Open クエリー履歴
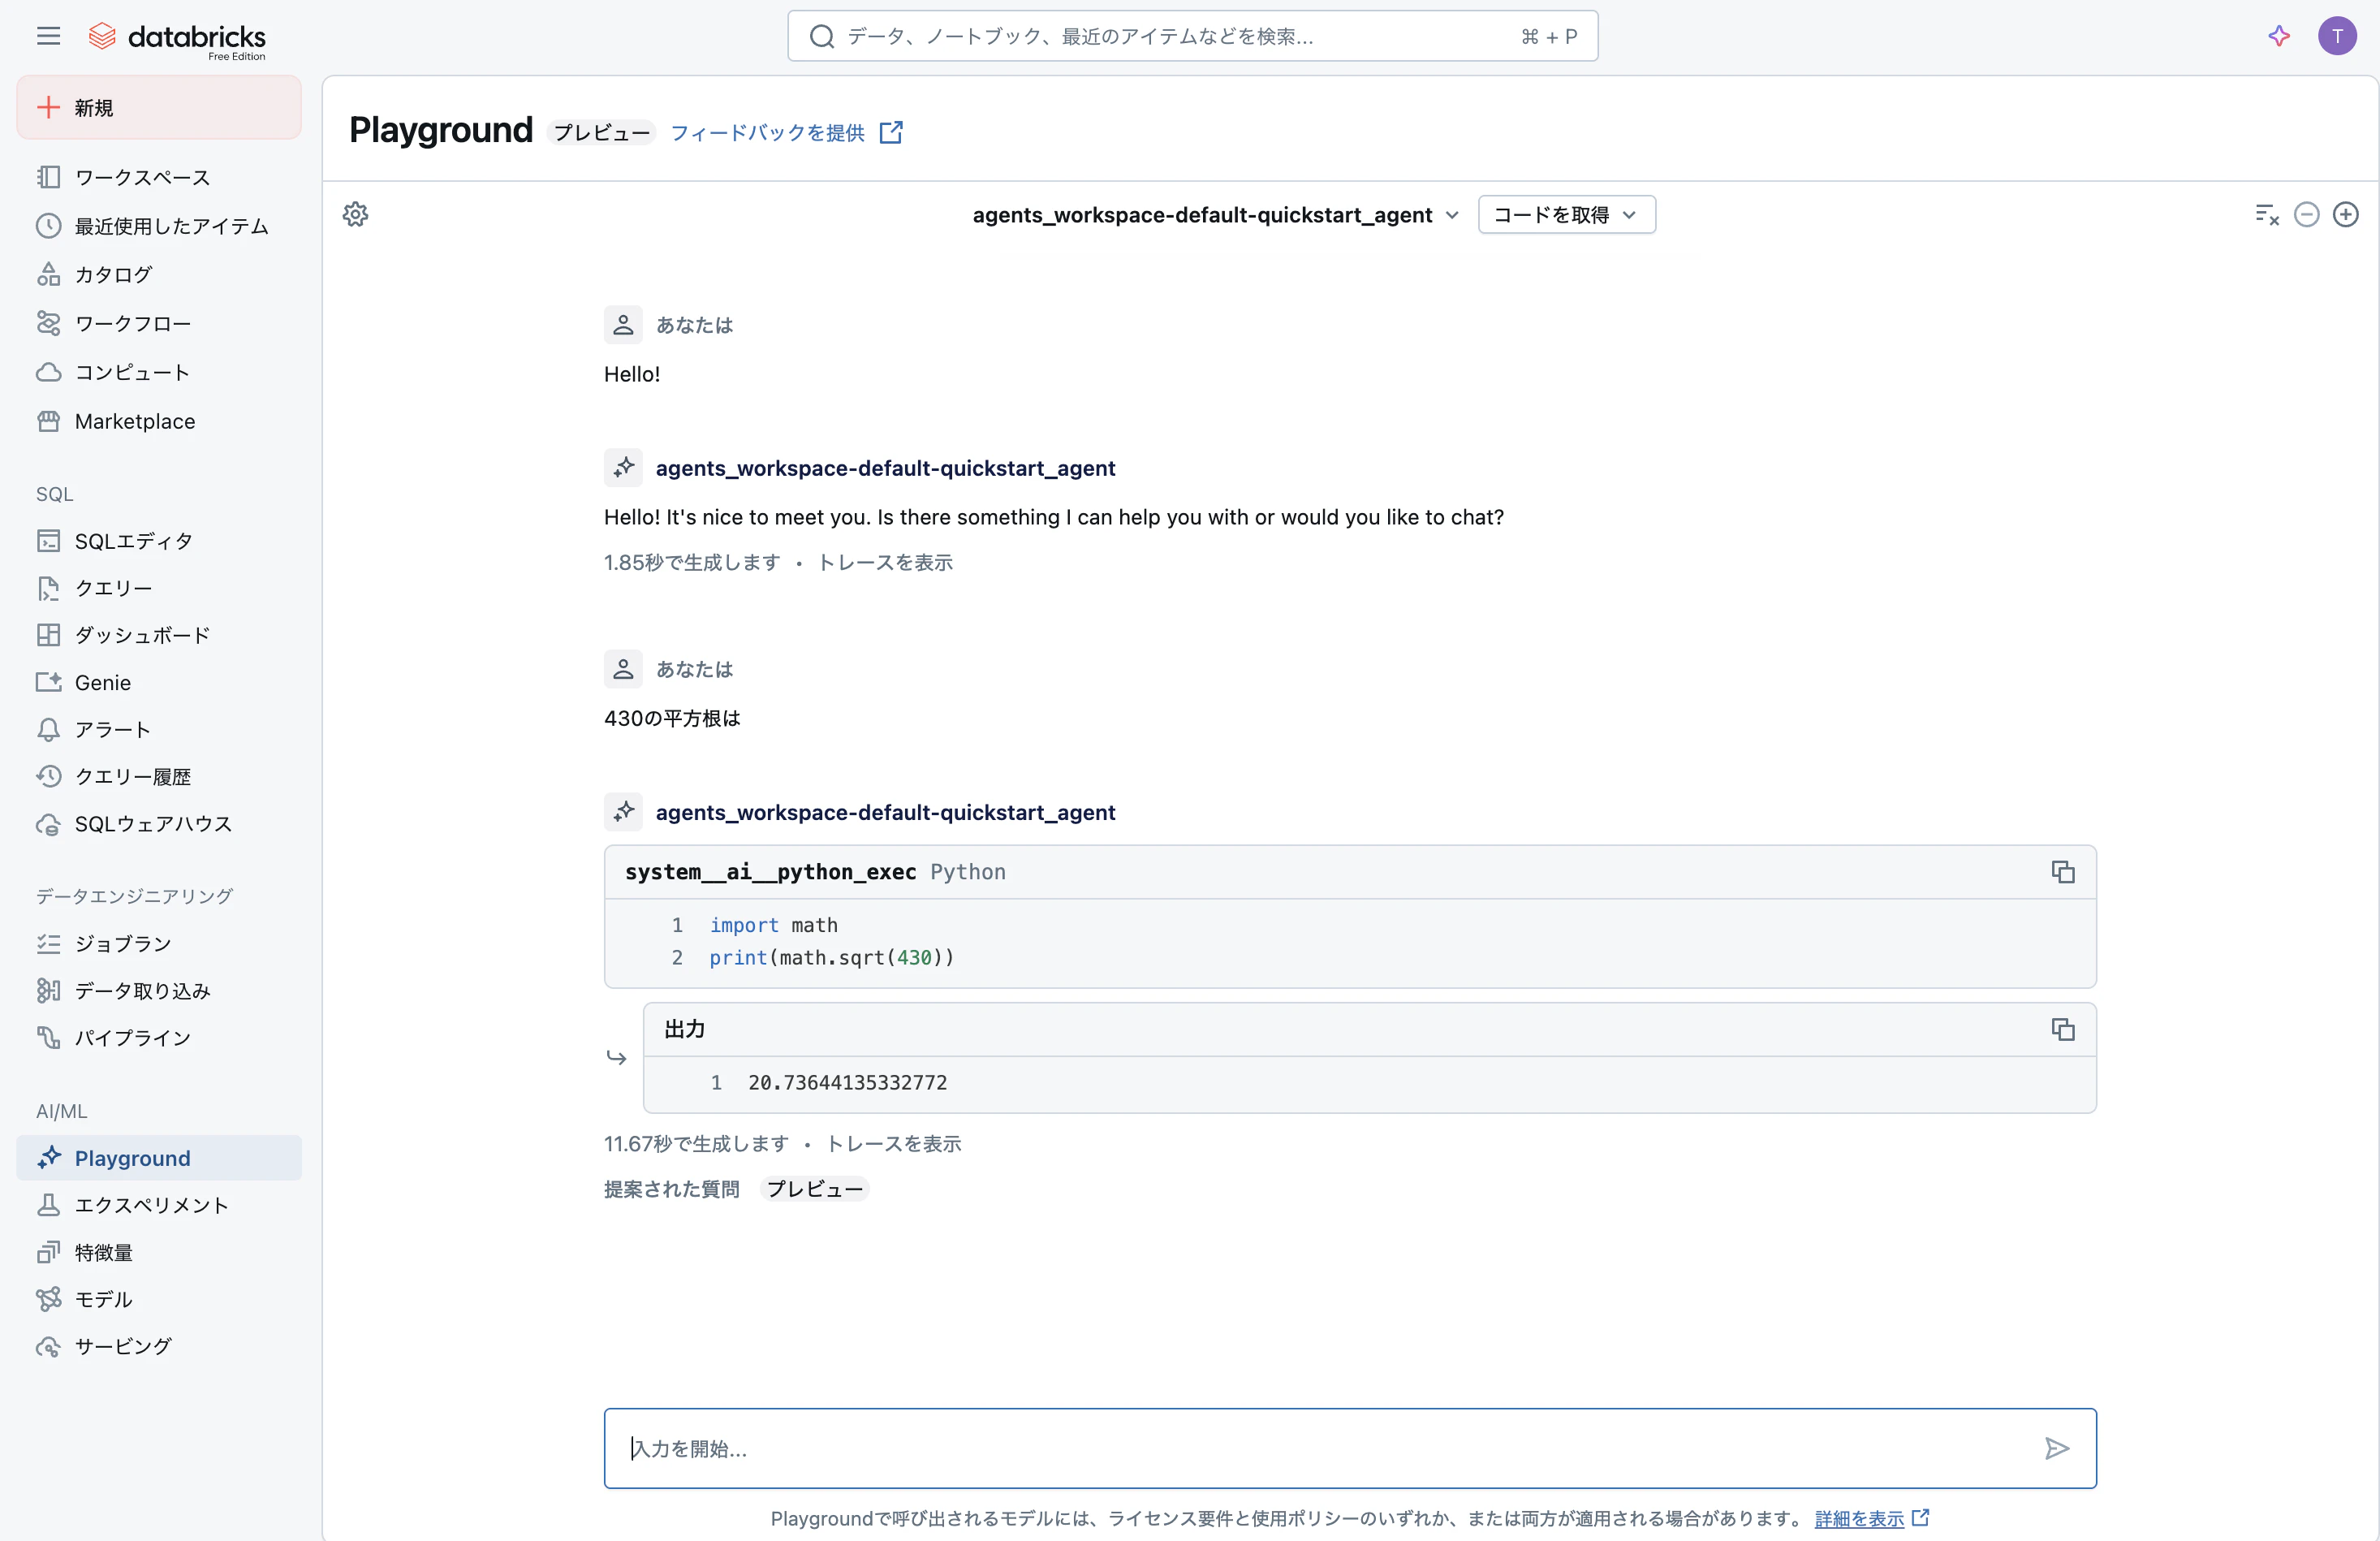 [159, 776]
